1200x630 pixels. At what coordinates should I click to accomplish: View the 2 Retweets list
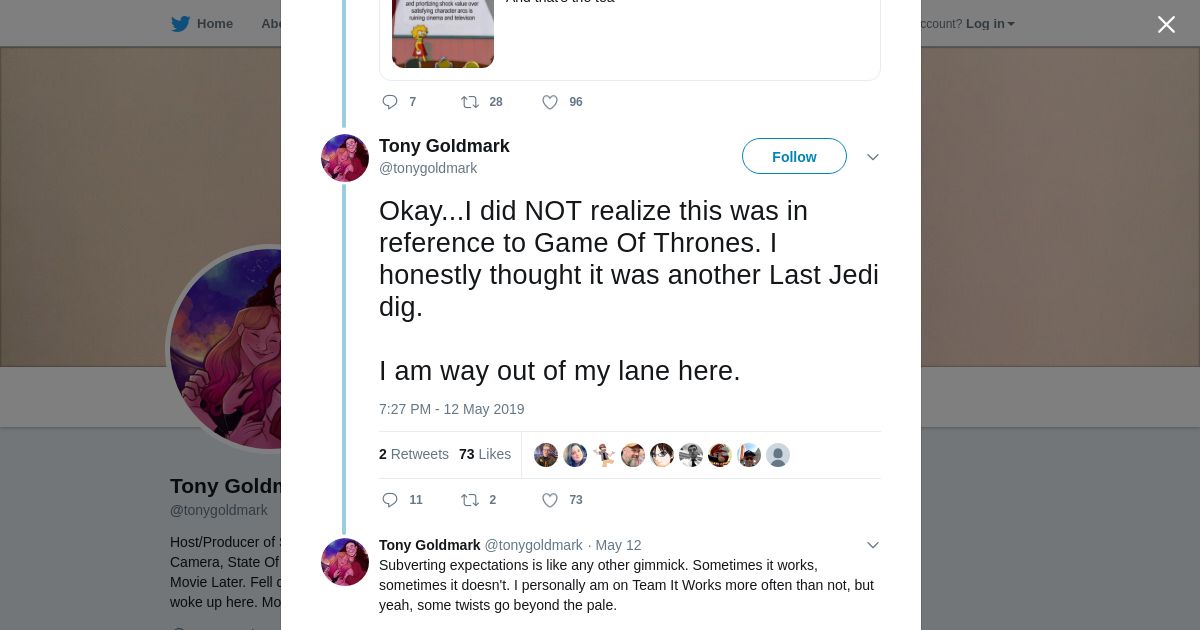tap(414, 454)
